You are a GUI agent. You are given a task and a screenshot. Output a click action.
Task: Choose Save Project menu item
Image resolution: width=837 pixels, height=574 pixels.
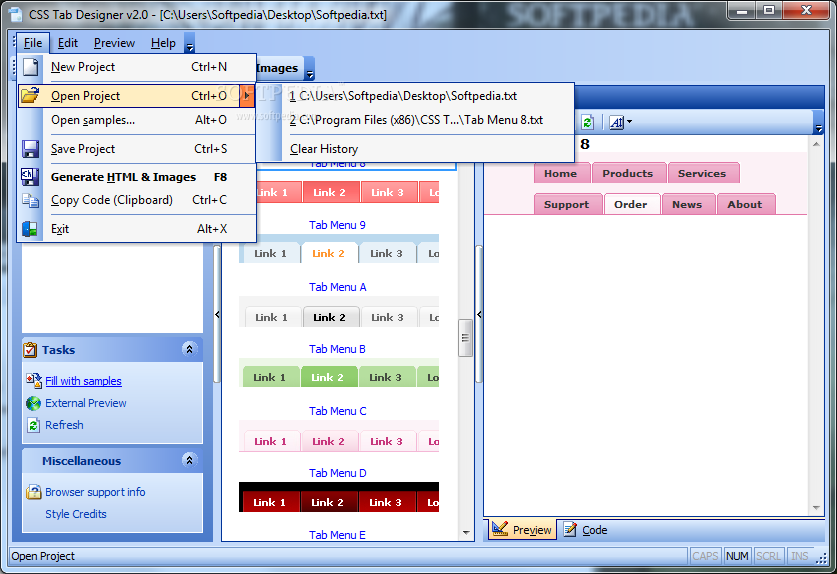point(137,149)
